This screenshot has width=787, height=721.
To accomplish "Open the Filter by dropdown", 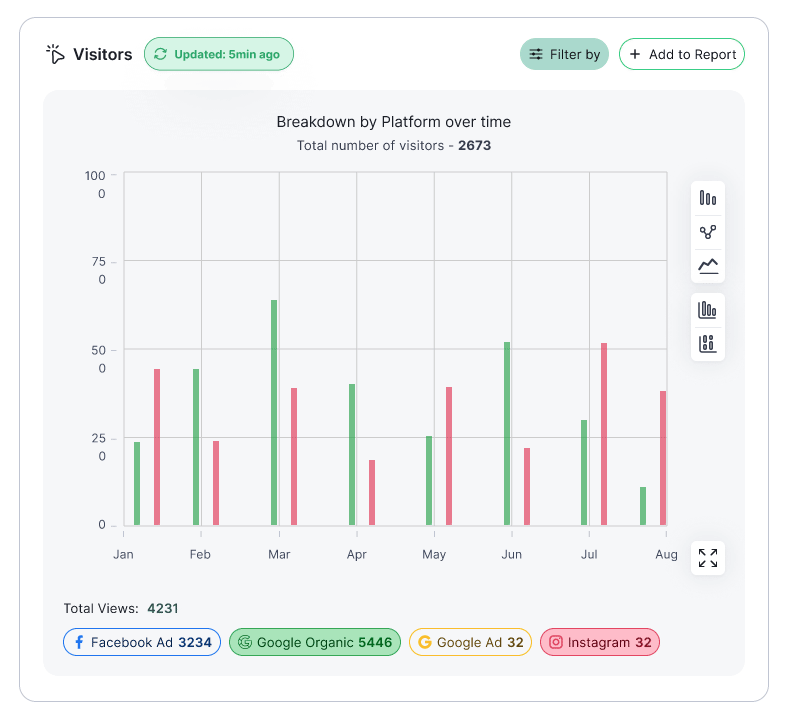I will click(x=564, y=54).
